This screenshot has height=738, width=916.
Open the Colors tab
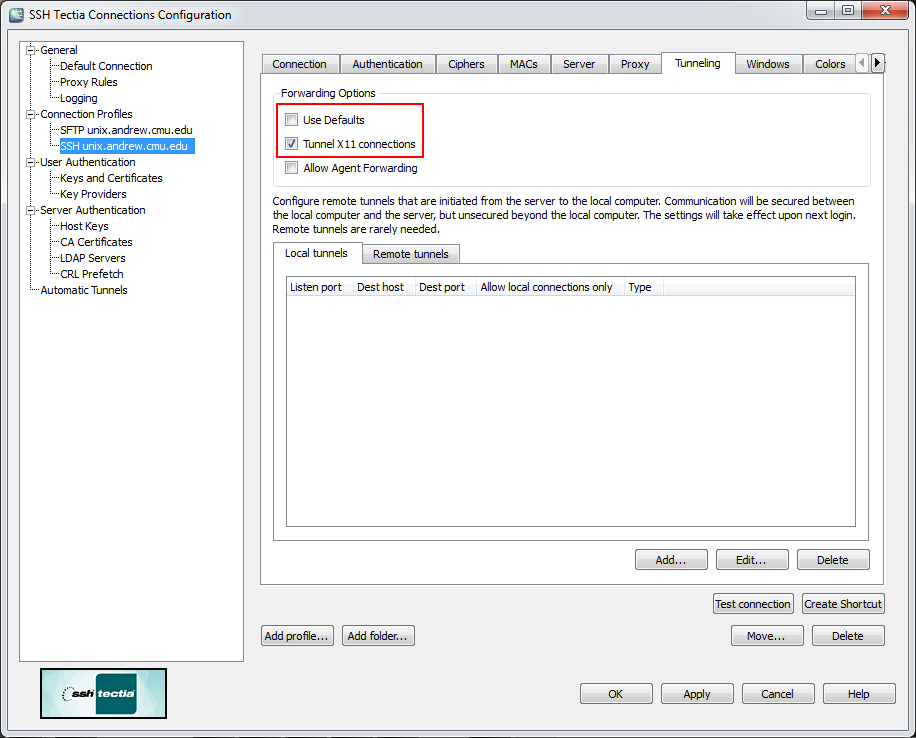[x=830, y=64]
